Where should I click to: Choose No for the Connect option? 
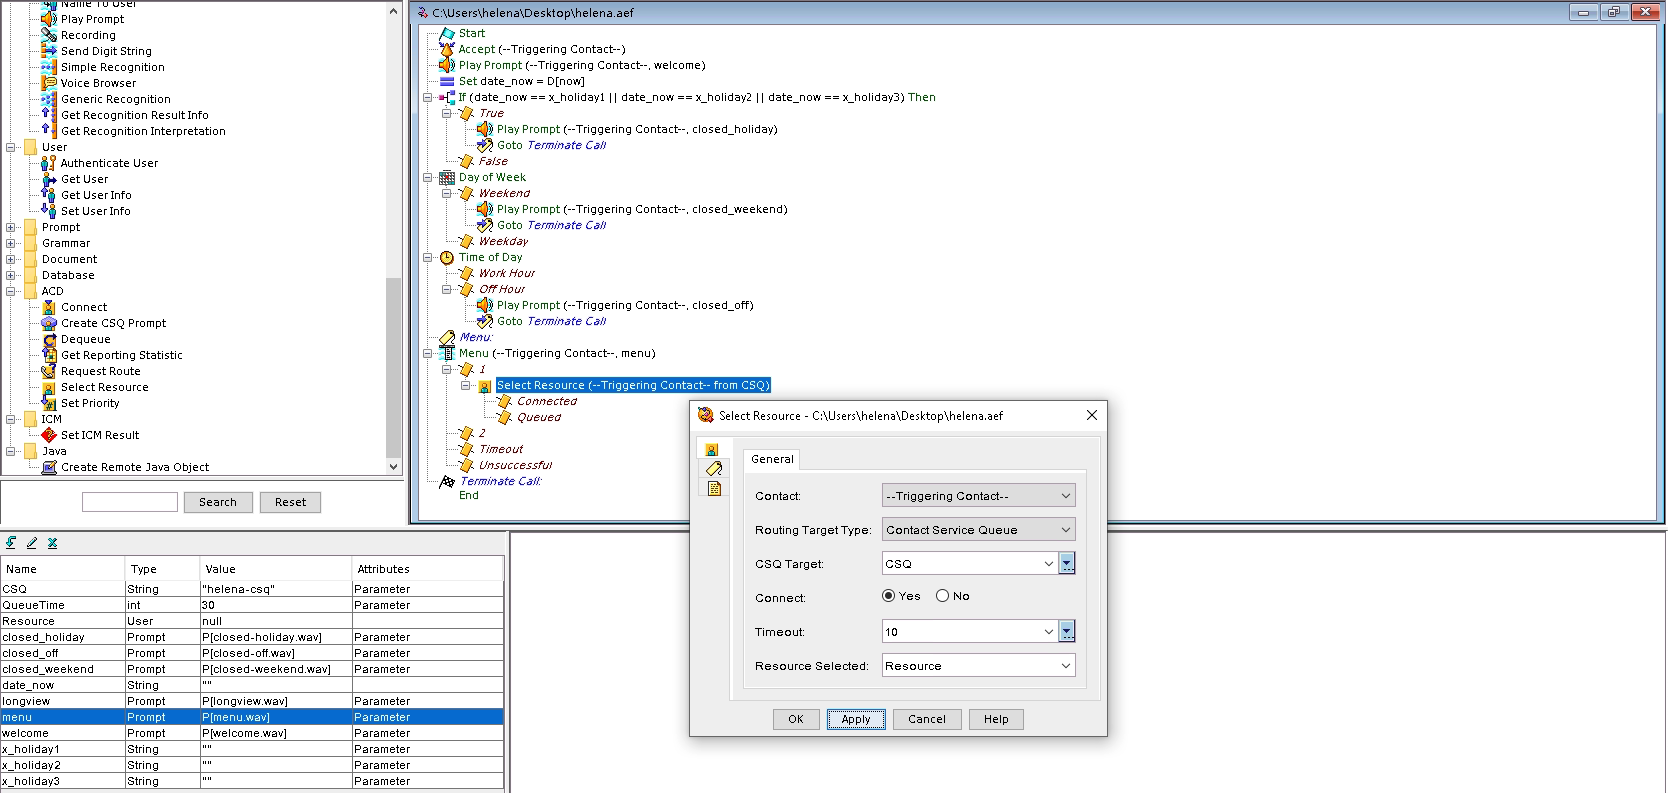click(942, 596)
